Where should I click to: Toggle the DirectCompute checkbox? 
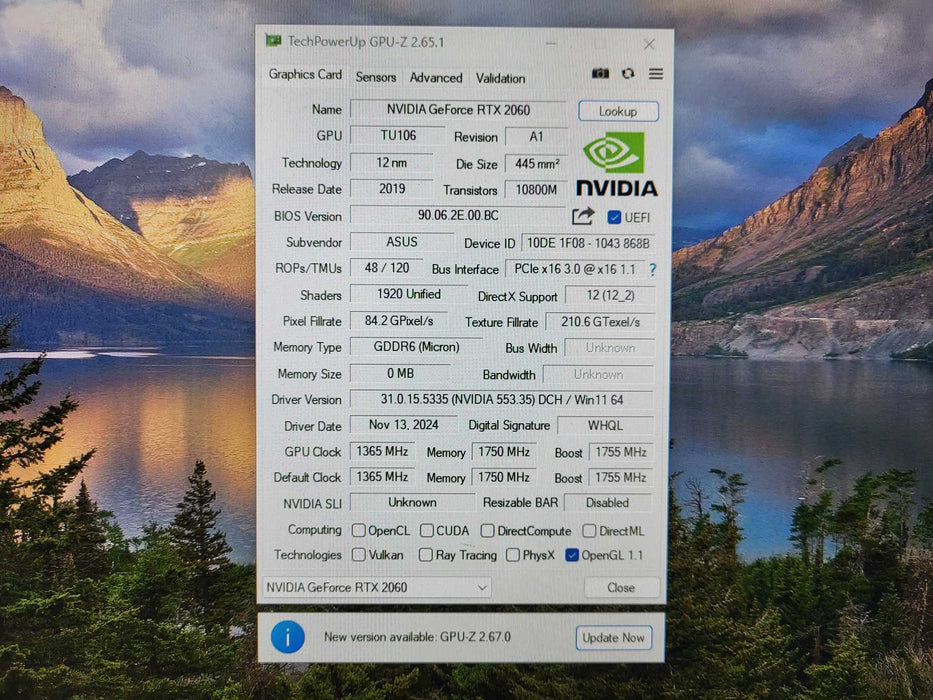click(488, 530)
